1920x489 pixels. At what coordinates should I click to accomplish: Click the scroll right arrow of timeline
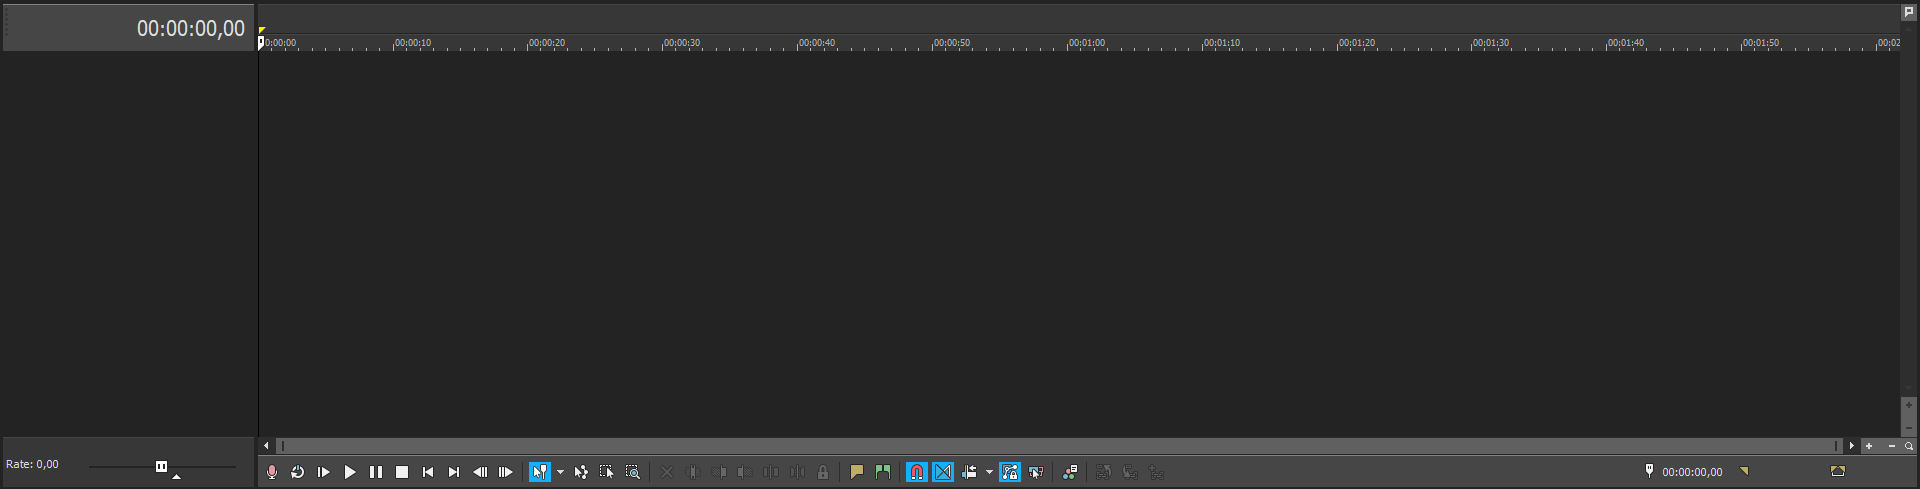coord(1852,446)
